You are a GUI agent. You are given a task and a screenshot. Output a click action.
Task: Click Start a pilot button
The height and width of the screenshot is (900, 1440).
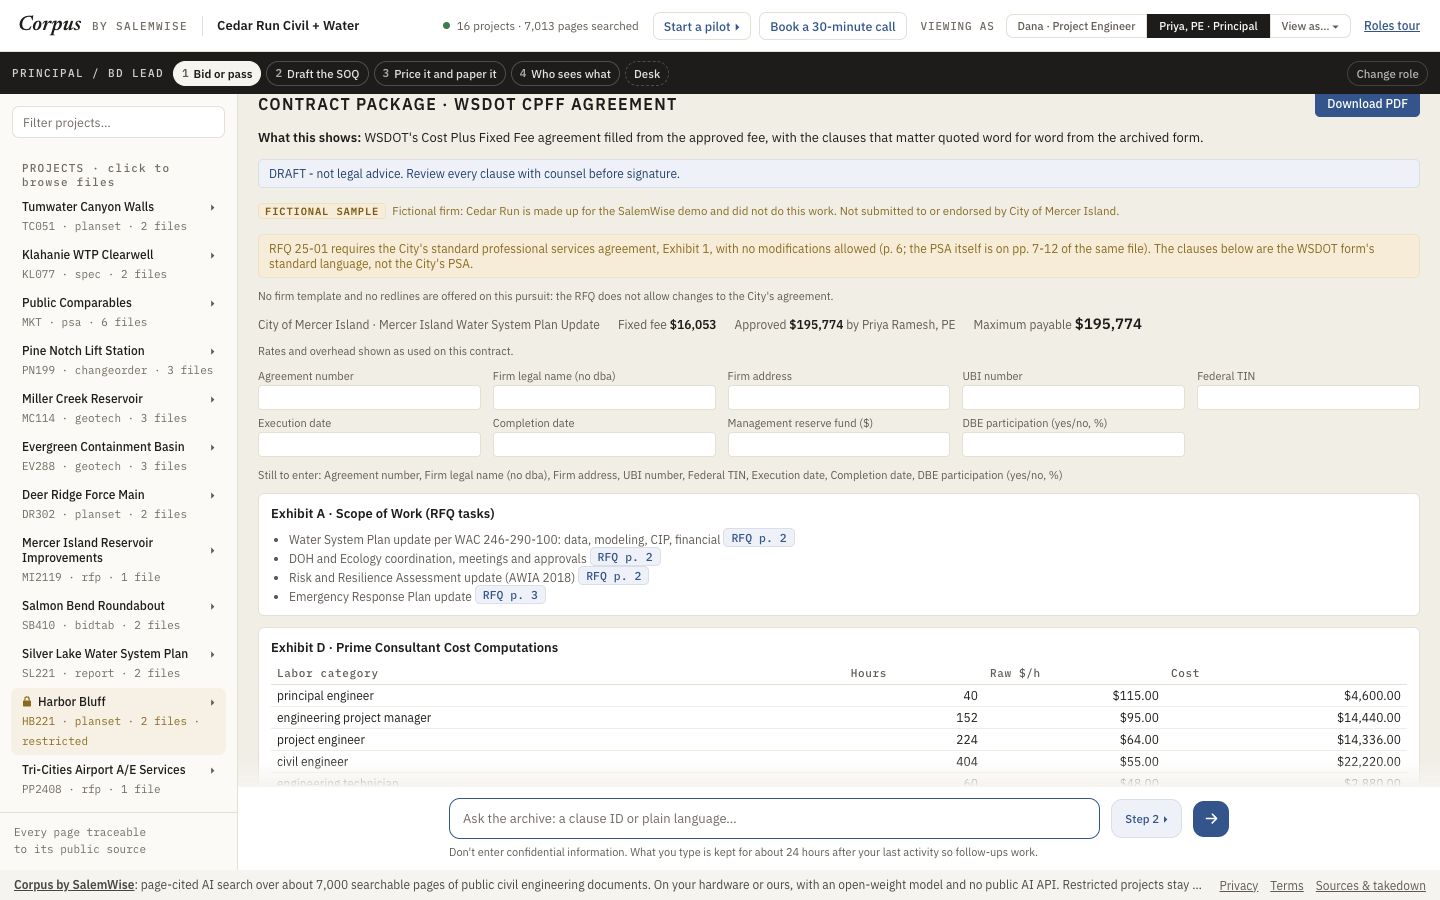[701, 26]
